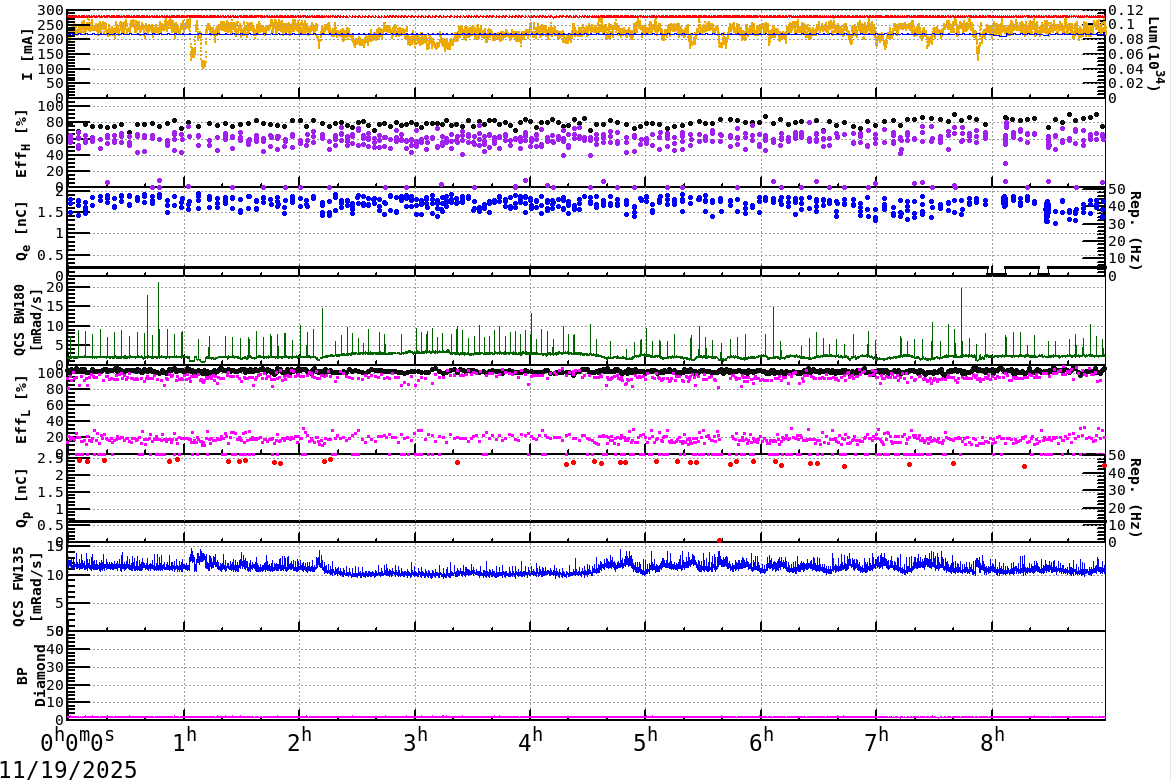The height and width of the screenshot is (782, 1172).
Task: Click the "Eff_H [%]" axis label
Action: pos(22,144)
